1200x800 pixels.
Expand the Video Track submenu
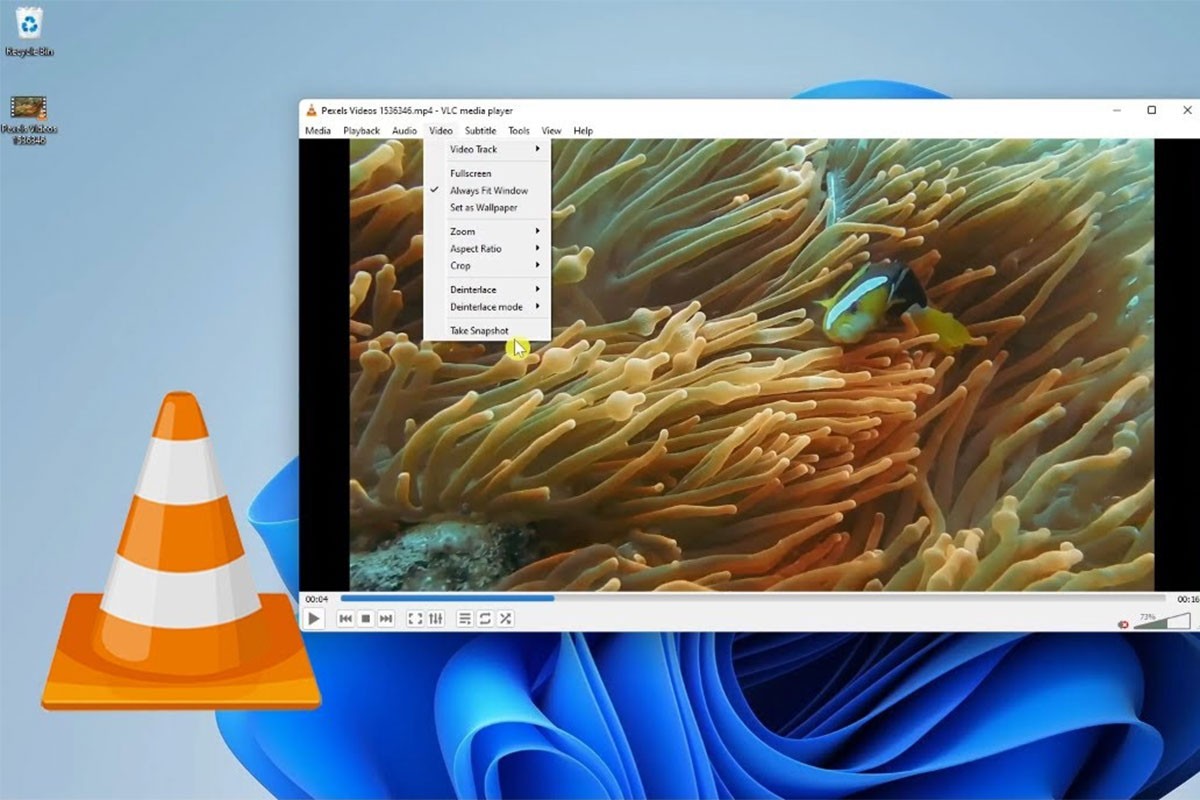[487, 149]
